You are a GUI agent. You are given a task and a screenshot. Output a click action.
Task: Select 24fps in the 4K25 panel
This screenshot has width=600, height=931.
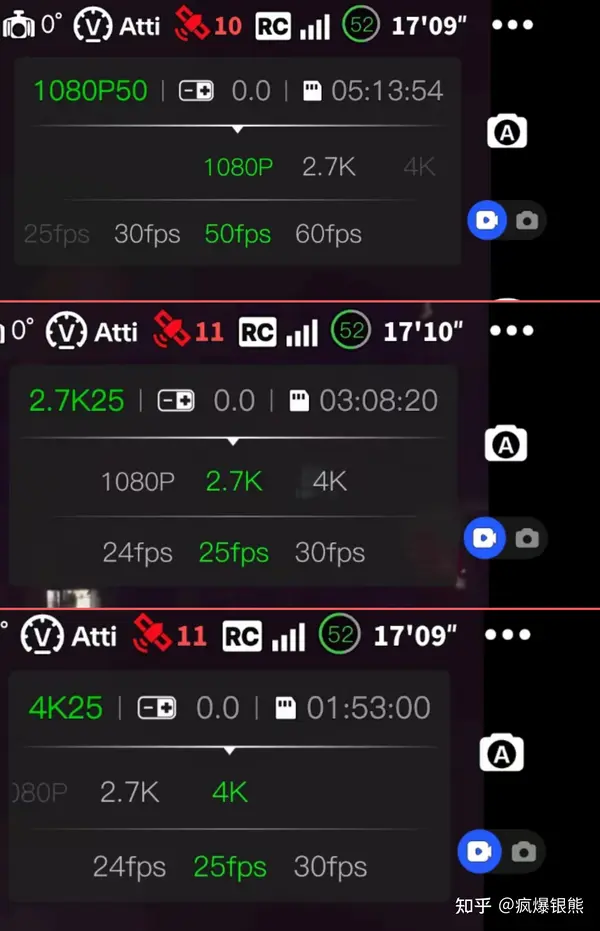(x=129, y=867)
